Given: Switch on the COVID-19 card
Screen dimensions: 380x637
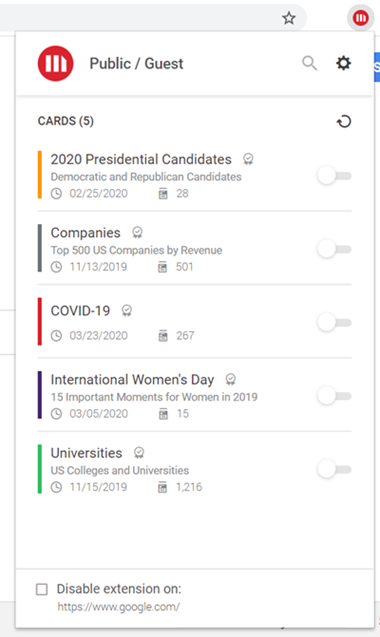Looking at the screenshot, I should pyautogui.click(x=334, y=323).
